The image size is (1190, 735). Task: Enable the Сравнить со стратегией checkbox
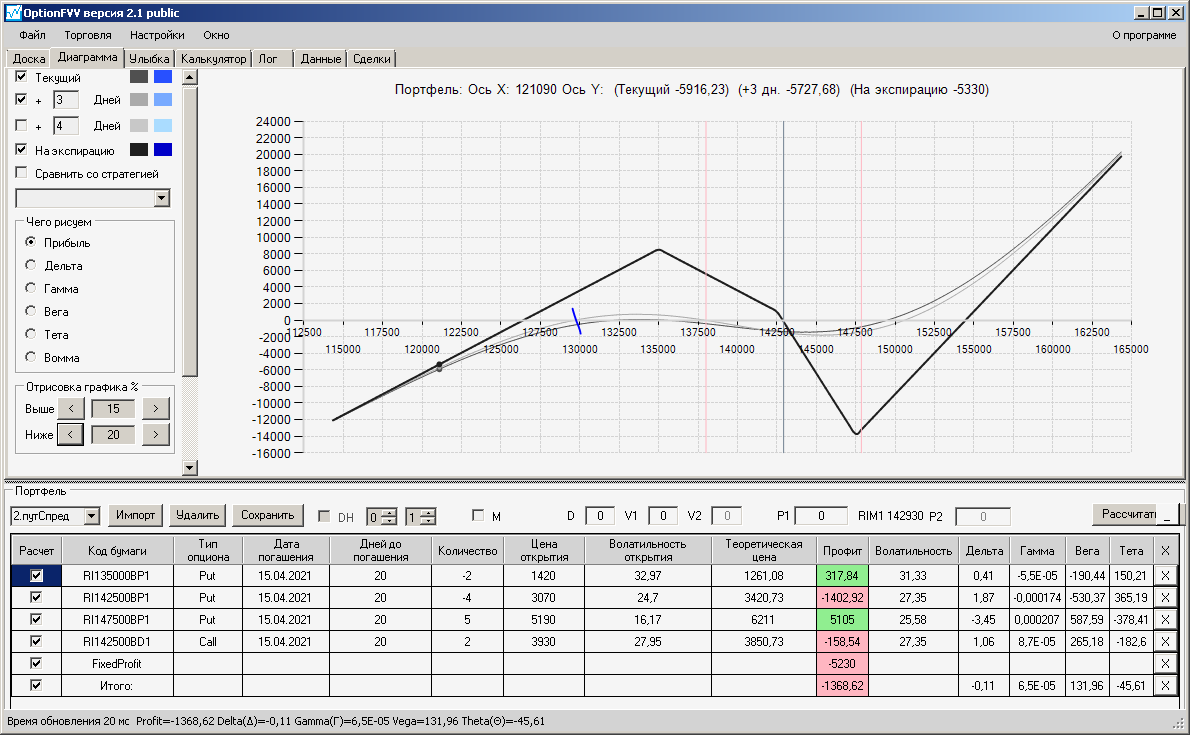[x=21, y=173]
